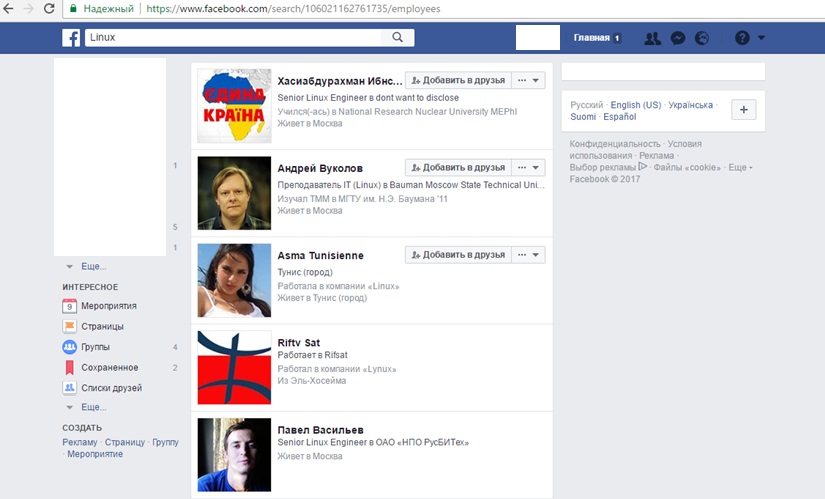Open Группы icon in sidebar

click(69, 347)
